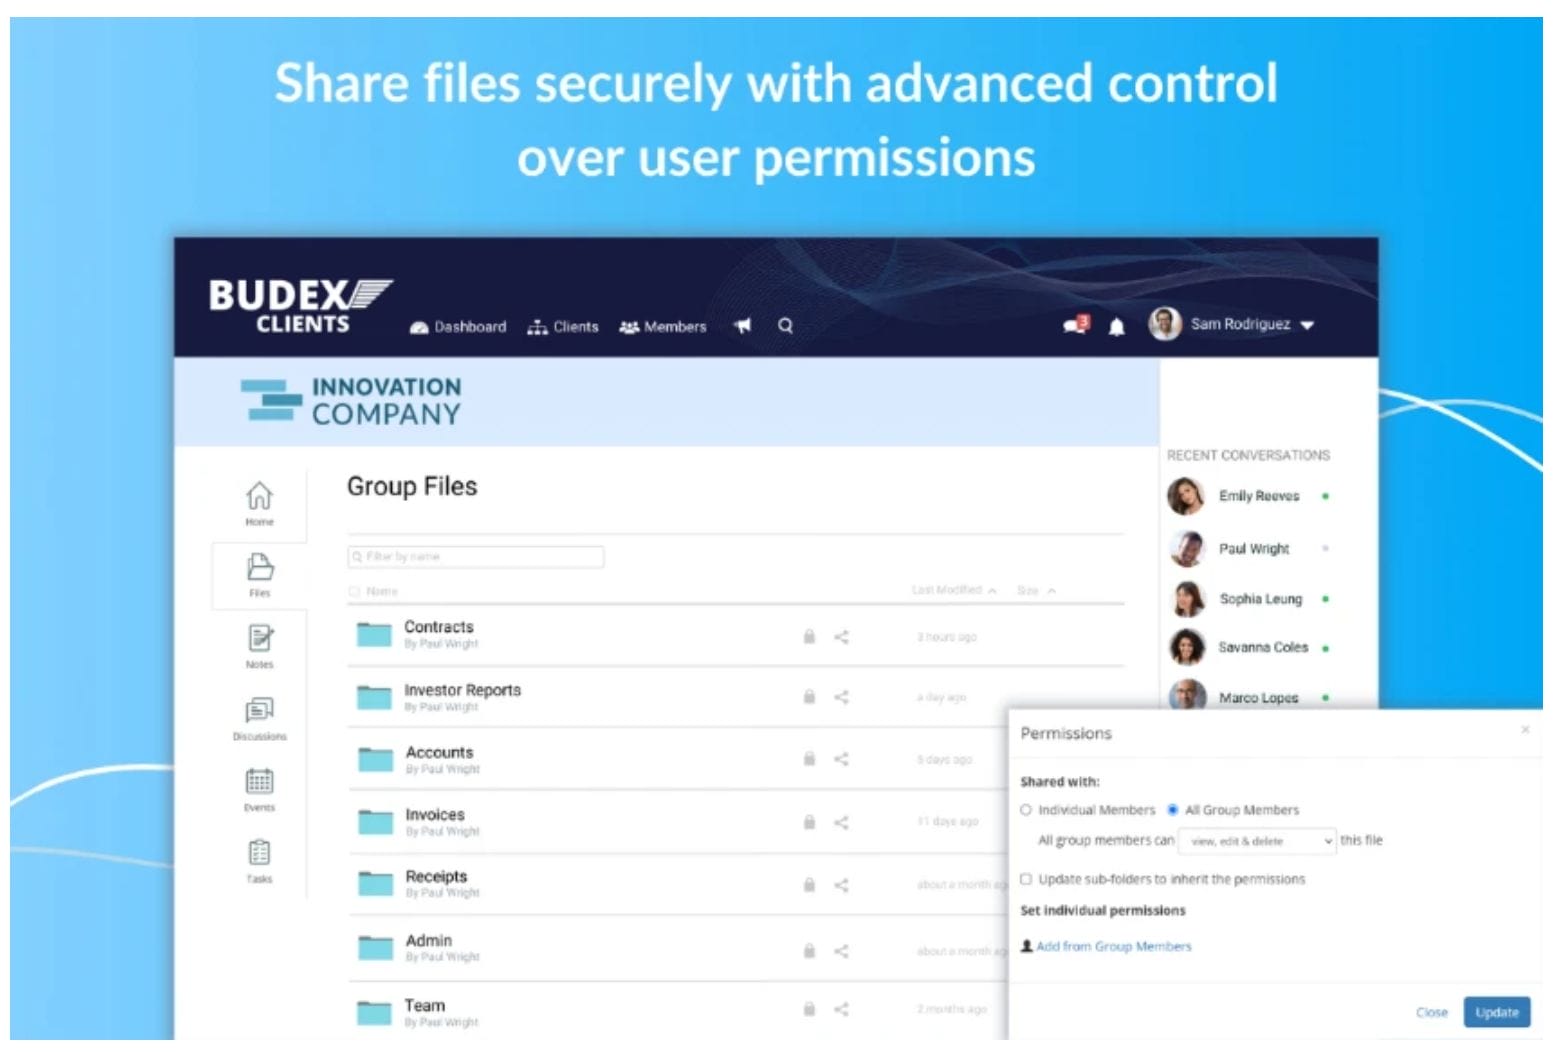Image resolution: width=1566 pixels, height=1062 pixels.
Task: Open Discussions from the left sidebar
Action: pos(259,710)
